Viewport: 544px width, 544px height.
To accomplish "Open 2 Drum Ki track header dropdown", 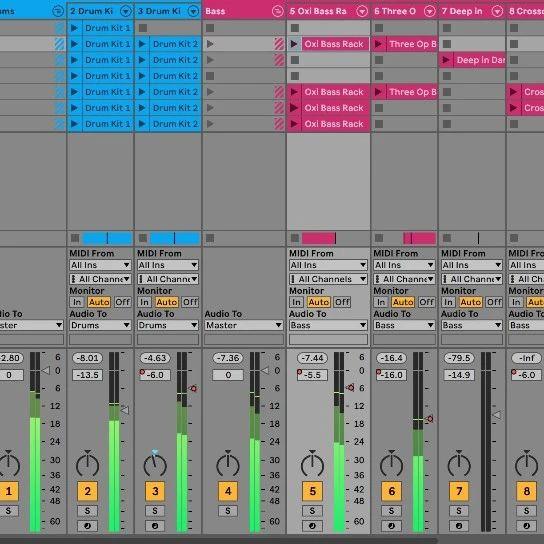I will click(x=126, y=11).
